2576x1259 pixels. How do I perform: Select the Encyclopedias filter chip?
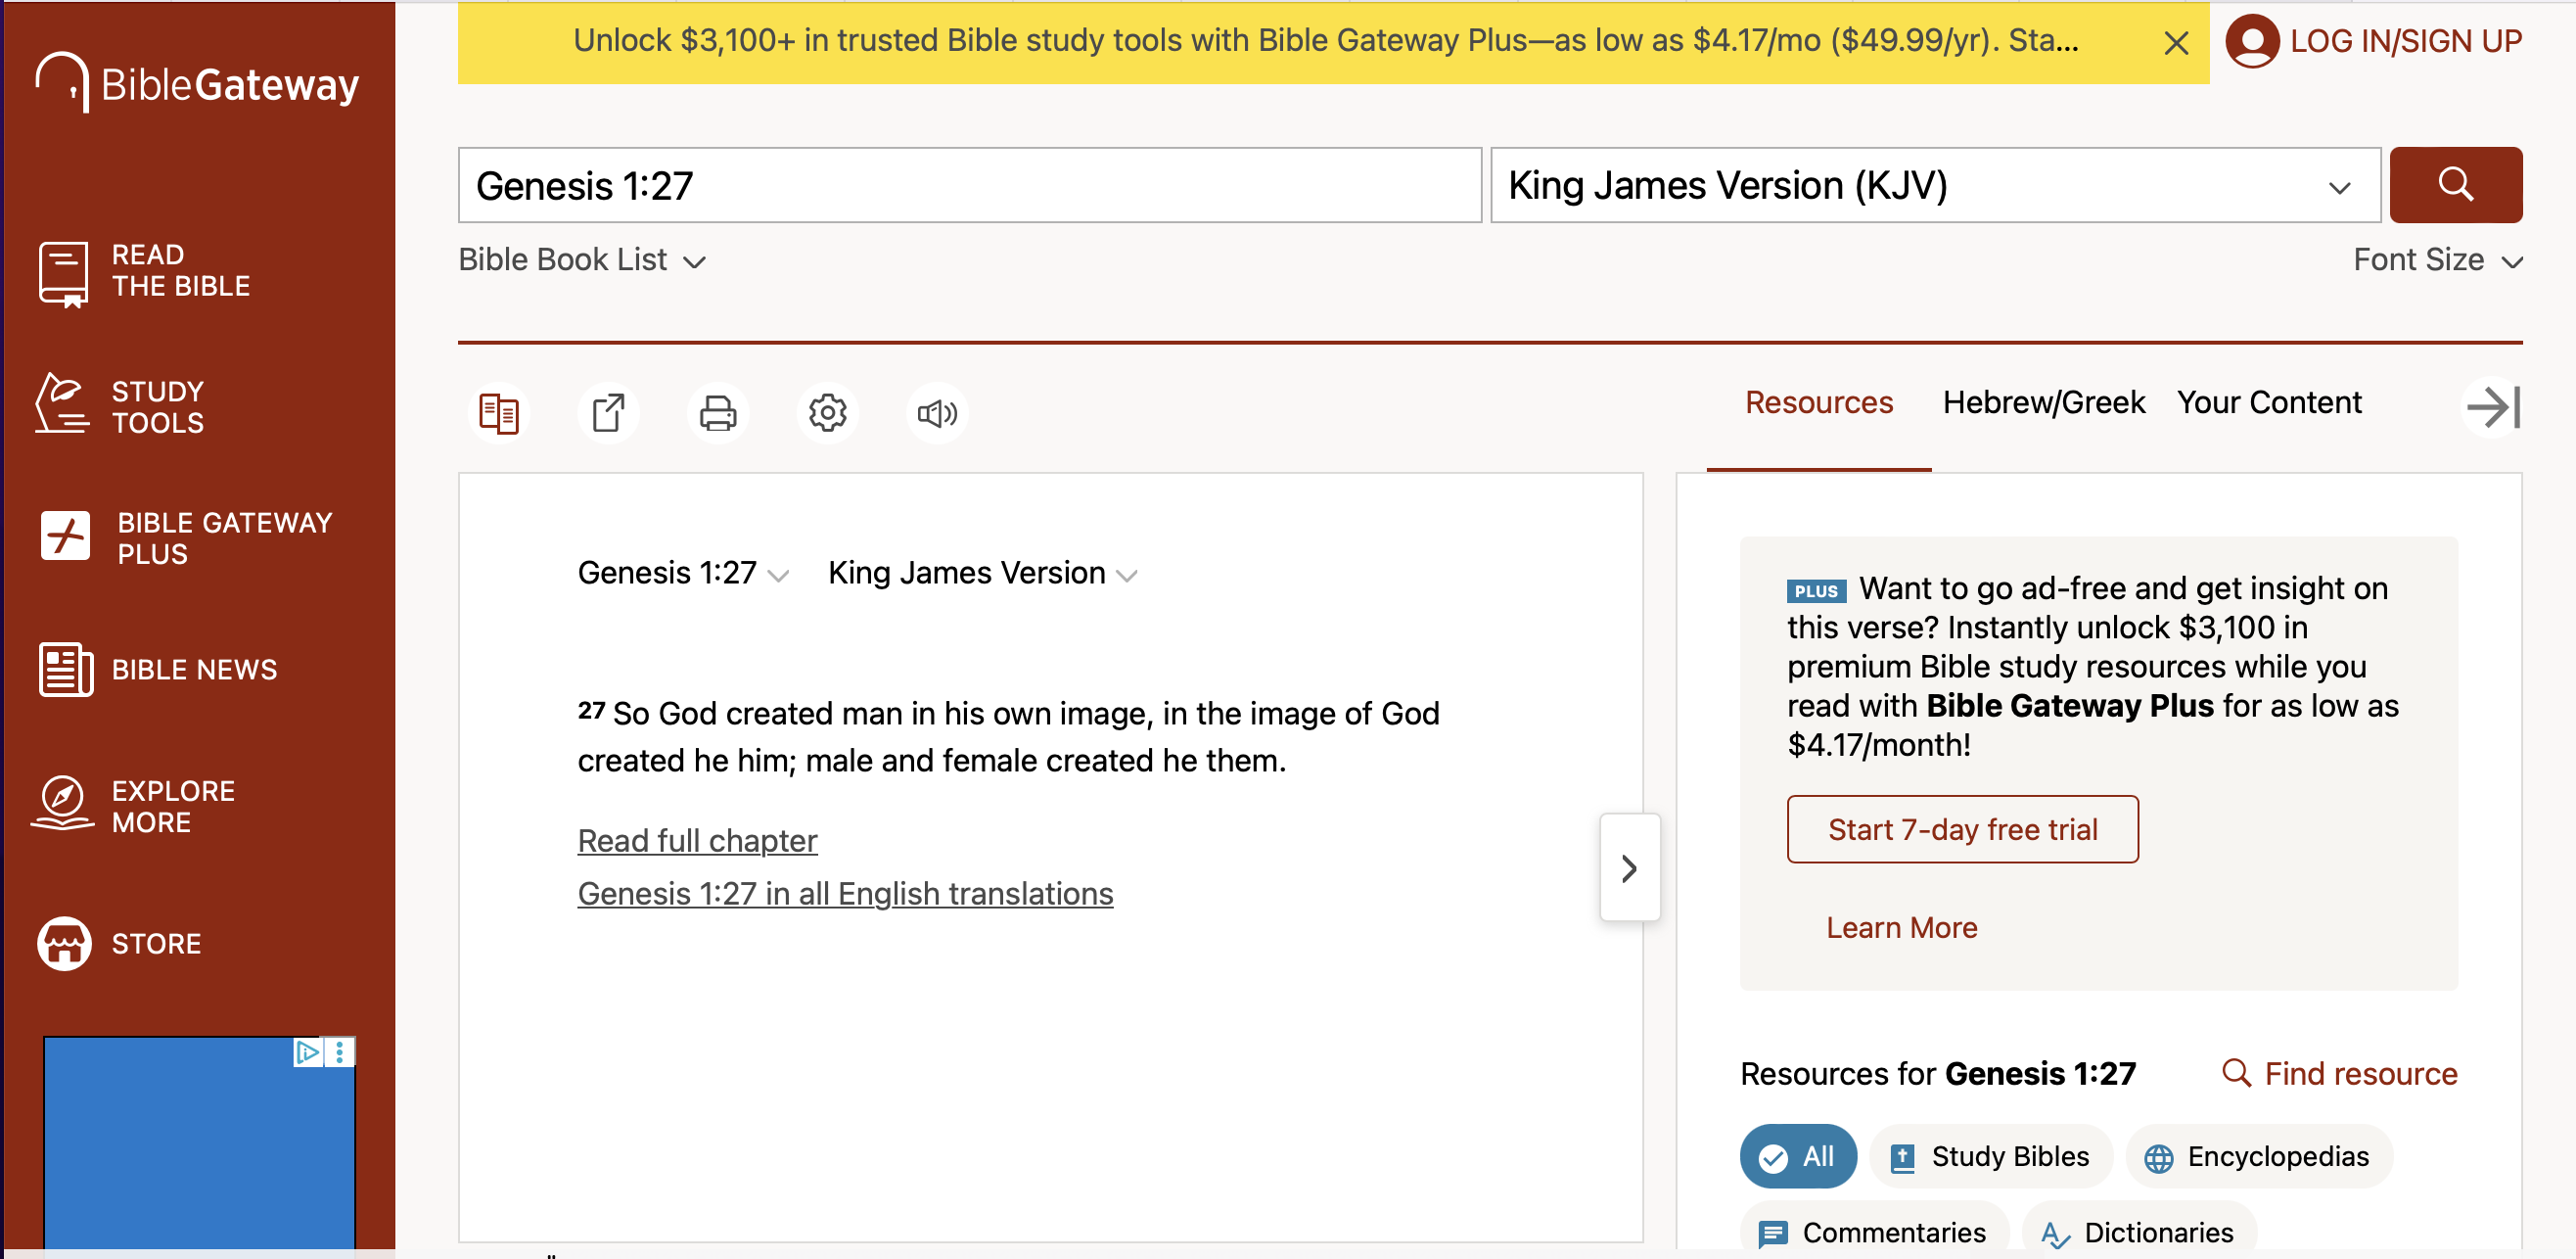(2258, 1156)
